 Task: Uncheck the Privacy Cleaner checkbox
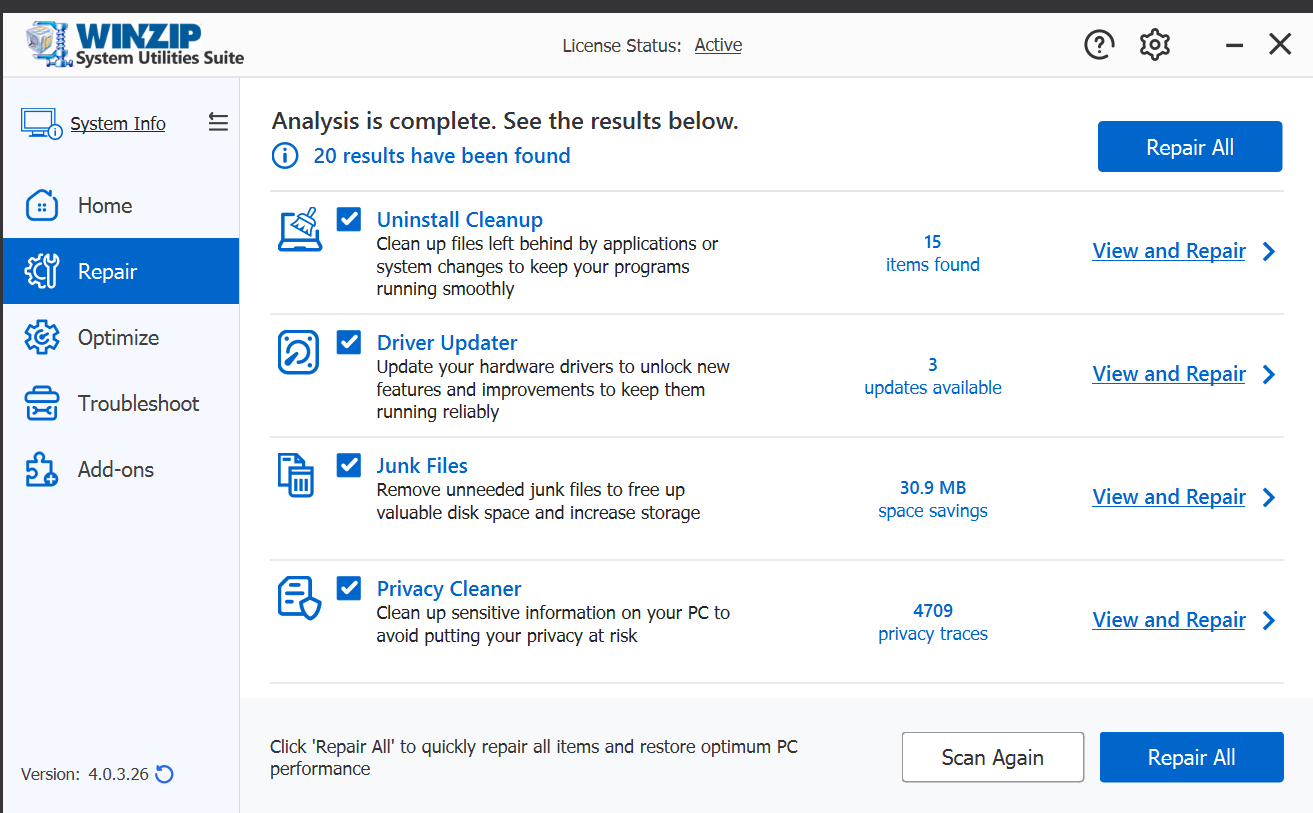click(x=349, y=588)
